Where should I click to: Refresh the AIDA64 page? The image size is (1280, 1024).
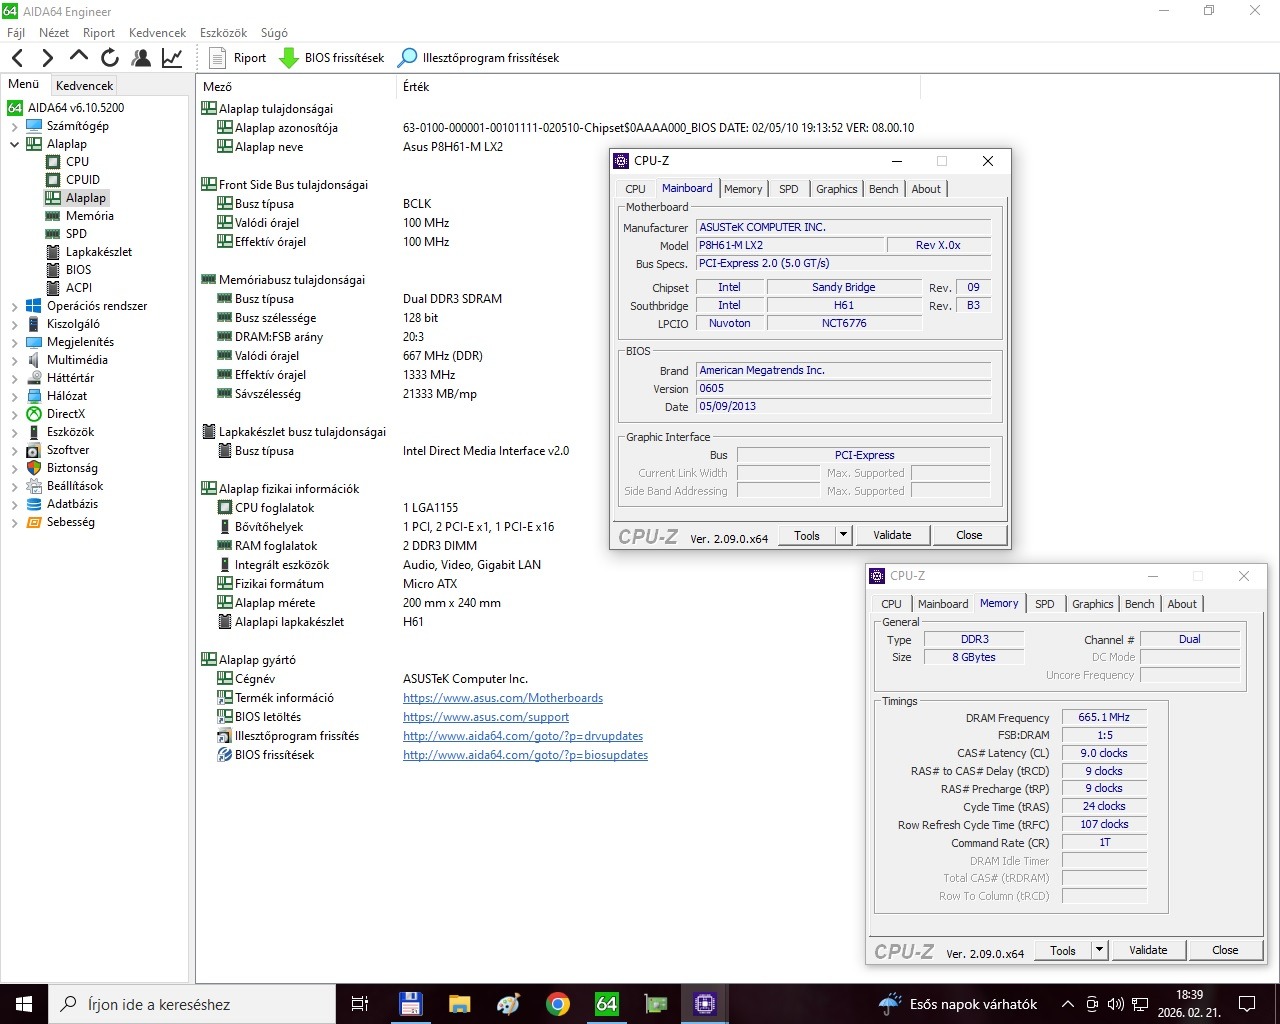click(110, 58)
